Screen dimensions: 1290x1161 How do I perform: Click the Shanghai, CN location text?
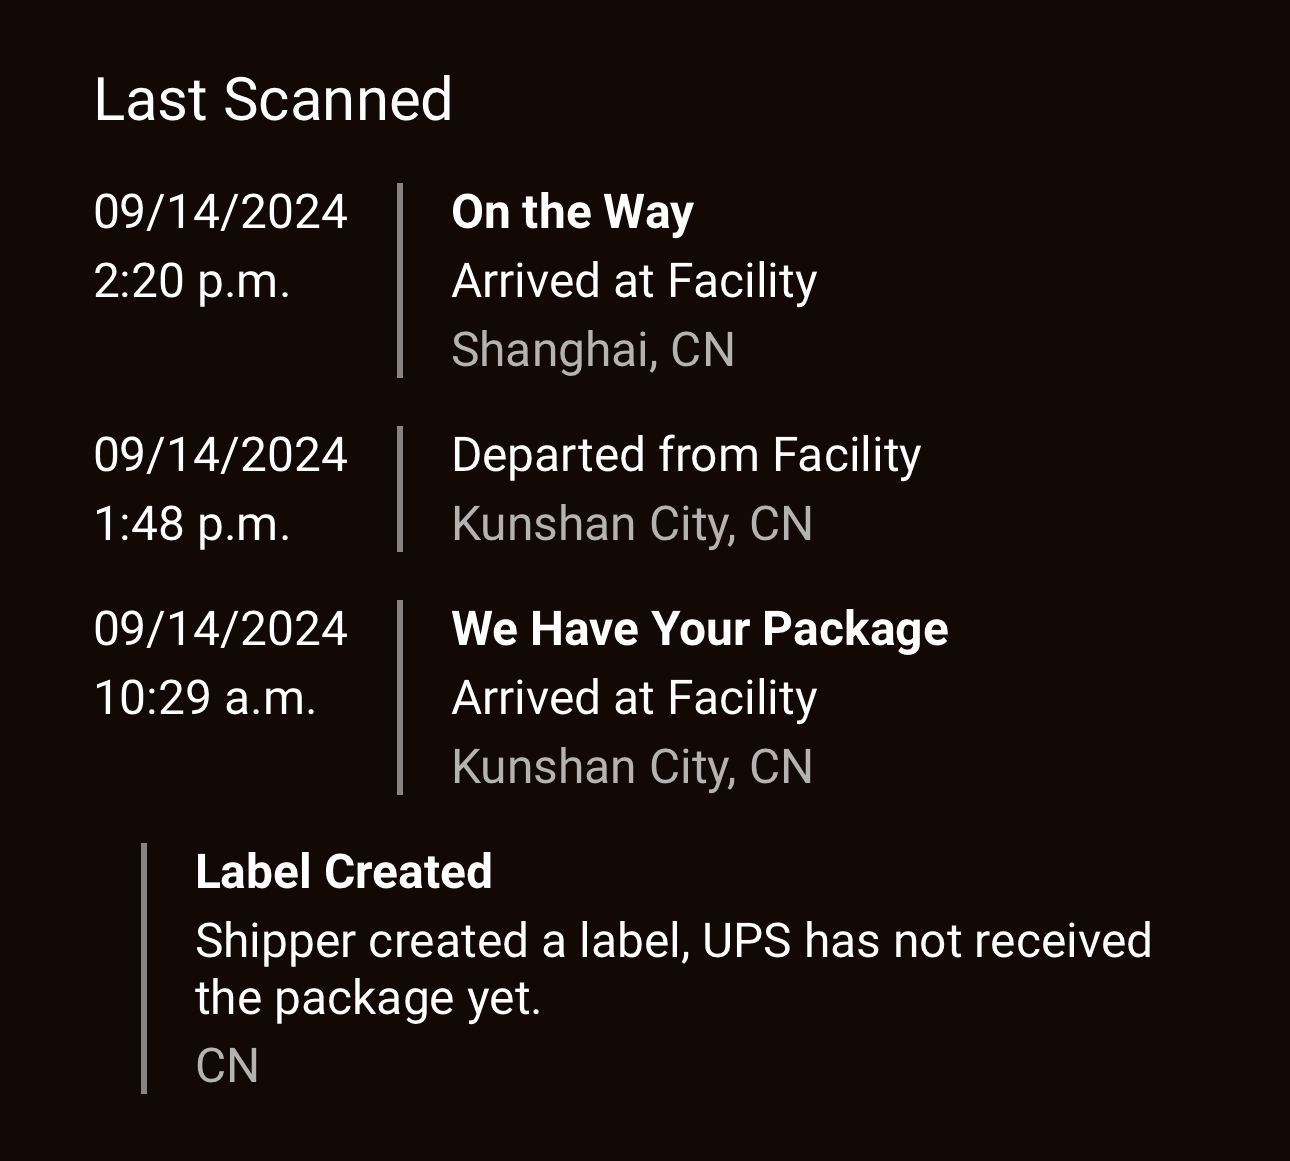(x=593, y=350)
